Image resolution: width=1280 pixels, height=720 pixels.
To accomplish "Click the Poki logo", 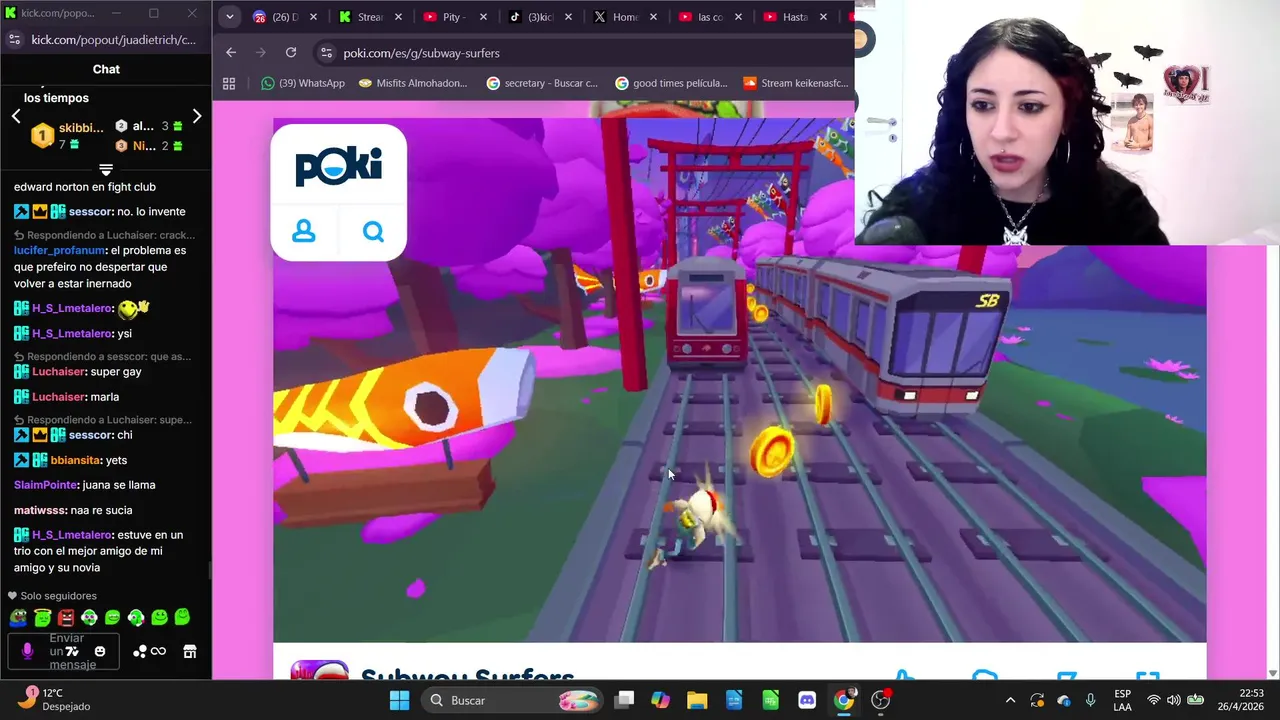I will (338, 165).
